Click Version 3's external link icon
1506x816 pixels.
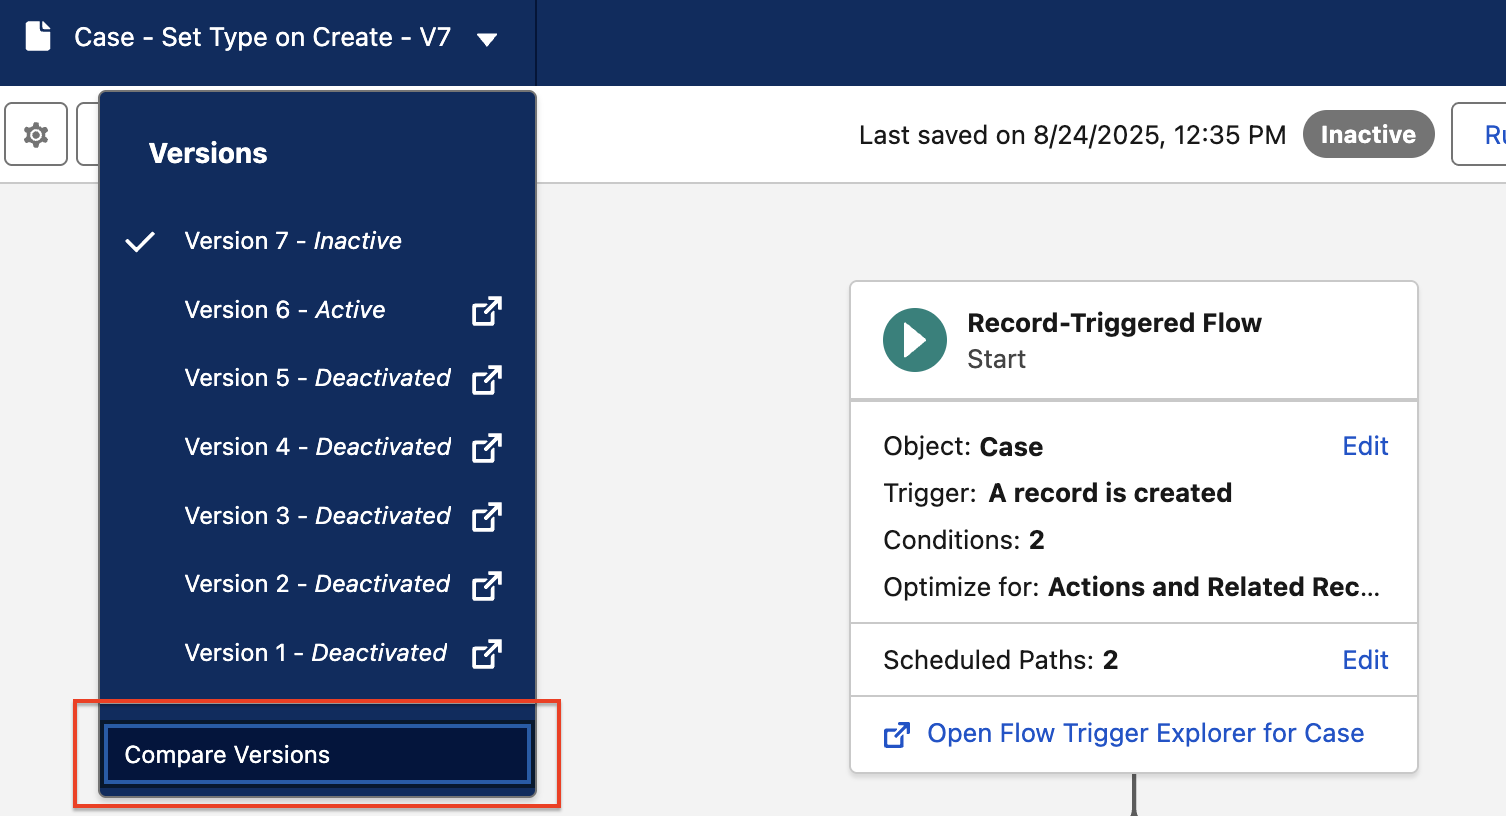487,517
